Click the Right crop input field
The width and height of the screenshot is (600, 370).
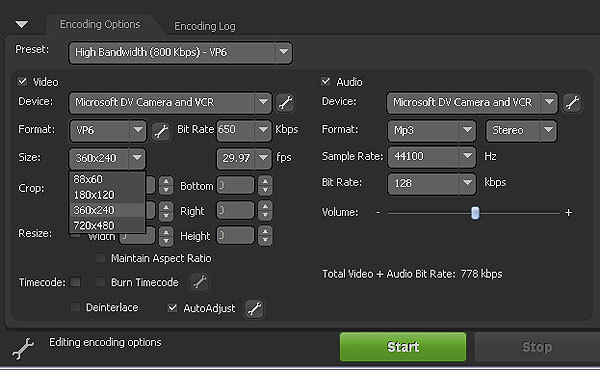pyautogui.click(x=235, y=210)
